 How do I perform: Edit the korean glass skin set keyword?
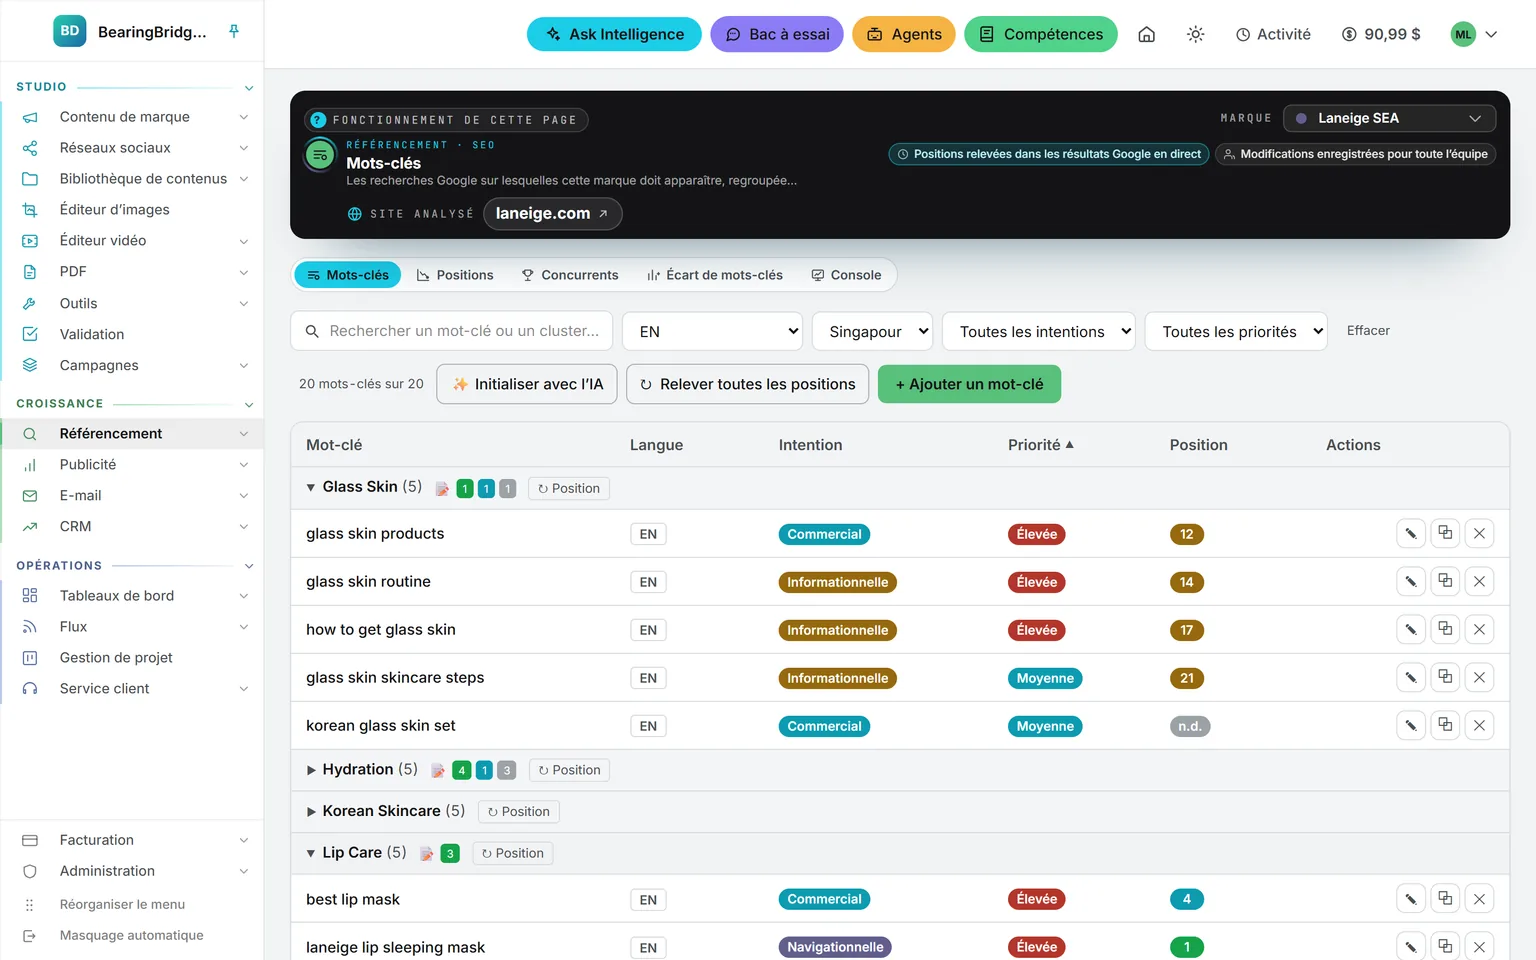click(1411, 725)
